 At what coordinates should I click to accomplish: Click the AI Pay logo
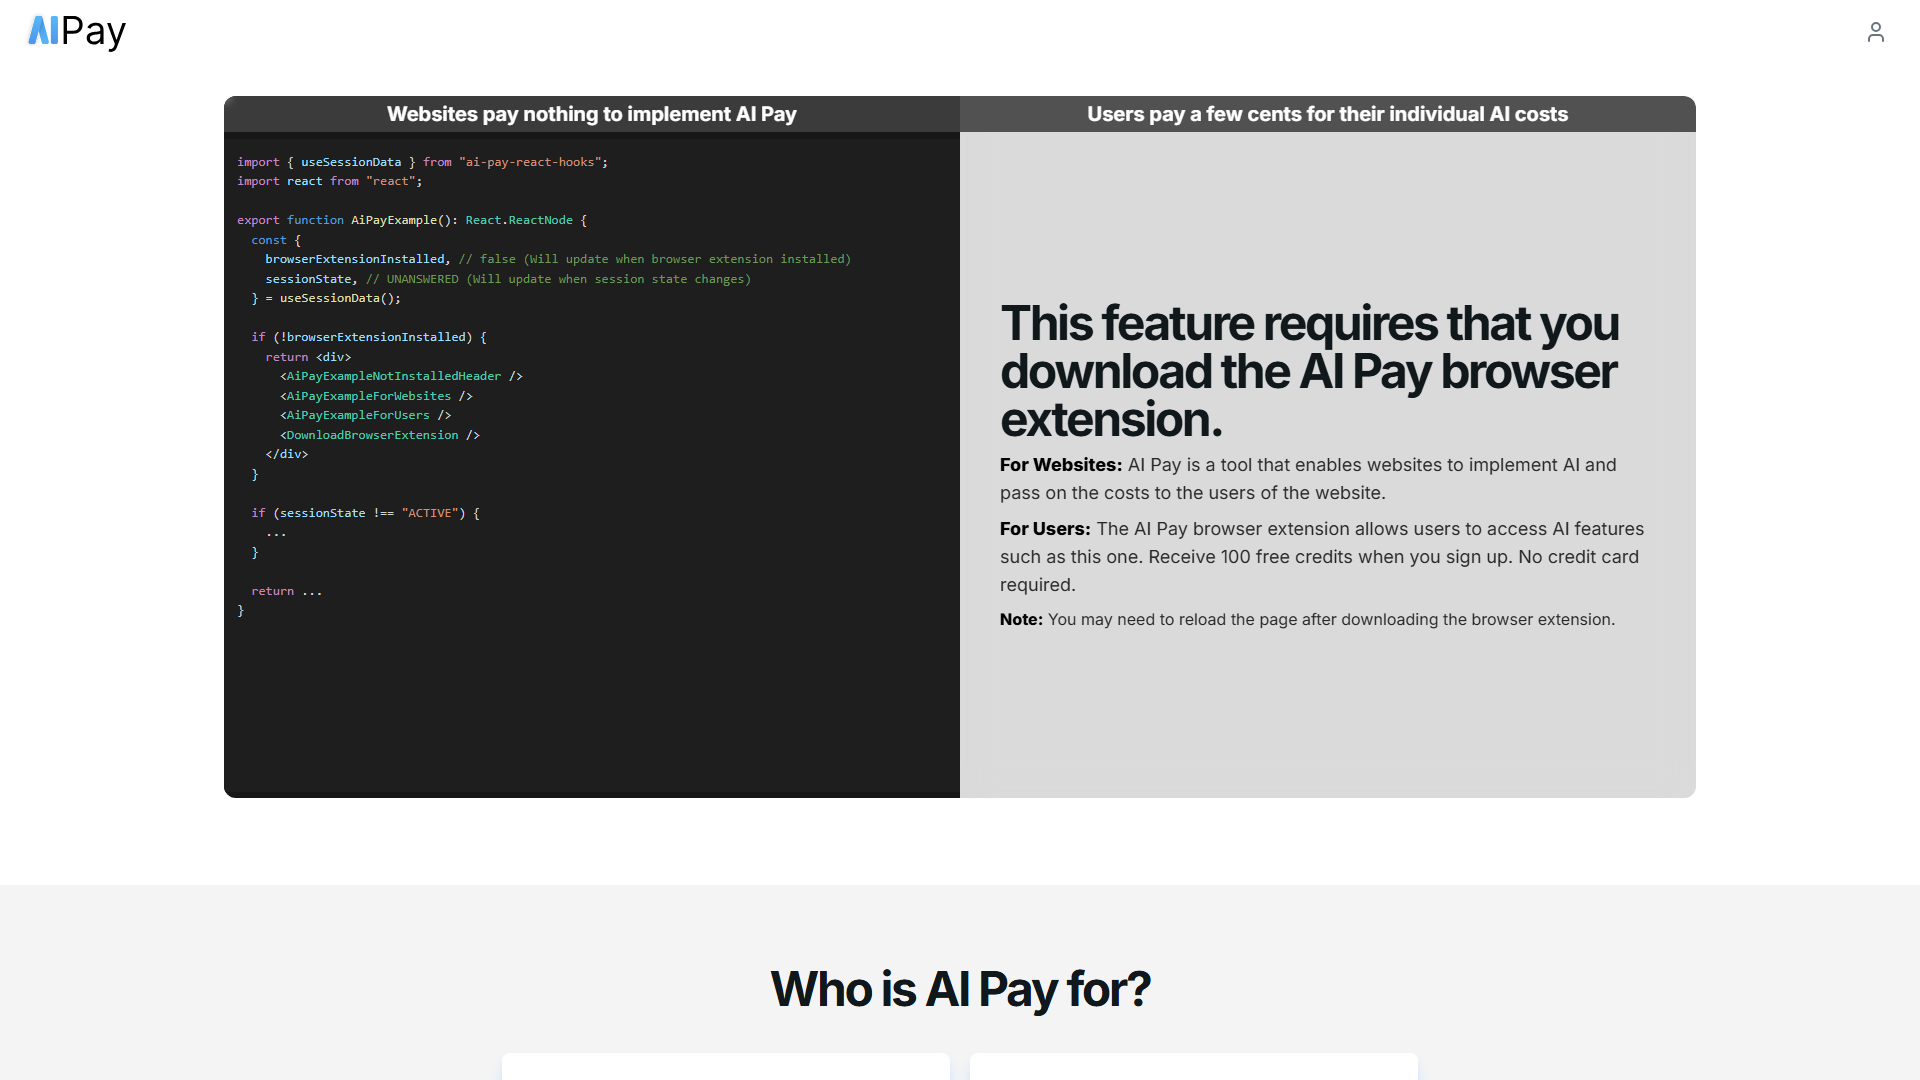[77, 32]
